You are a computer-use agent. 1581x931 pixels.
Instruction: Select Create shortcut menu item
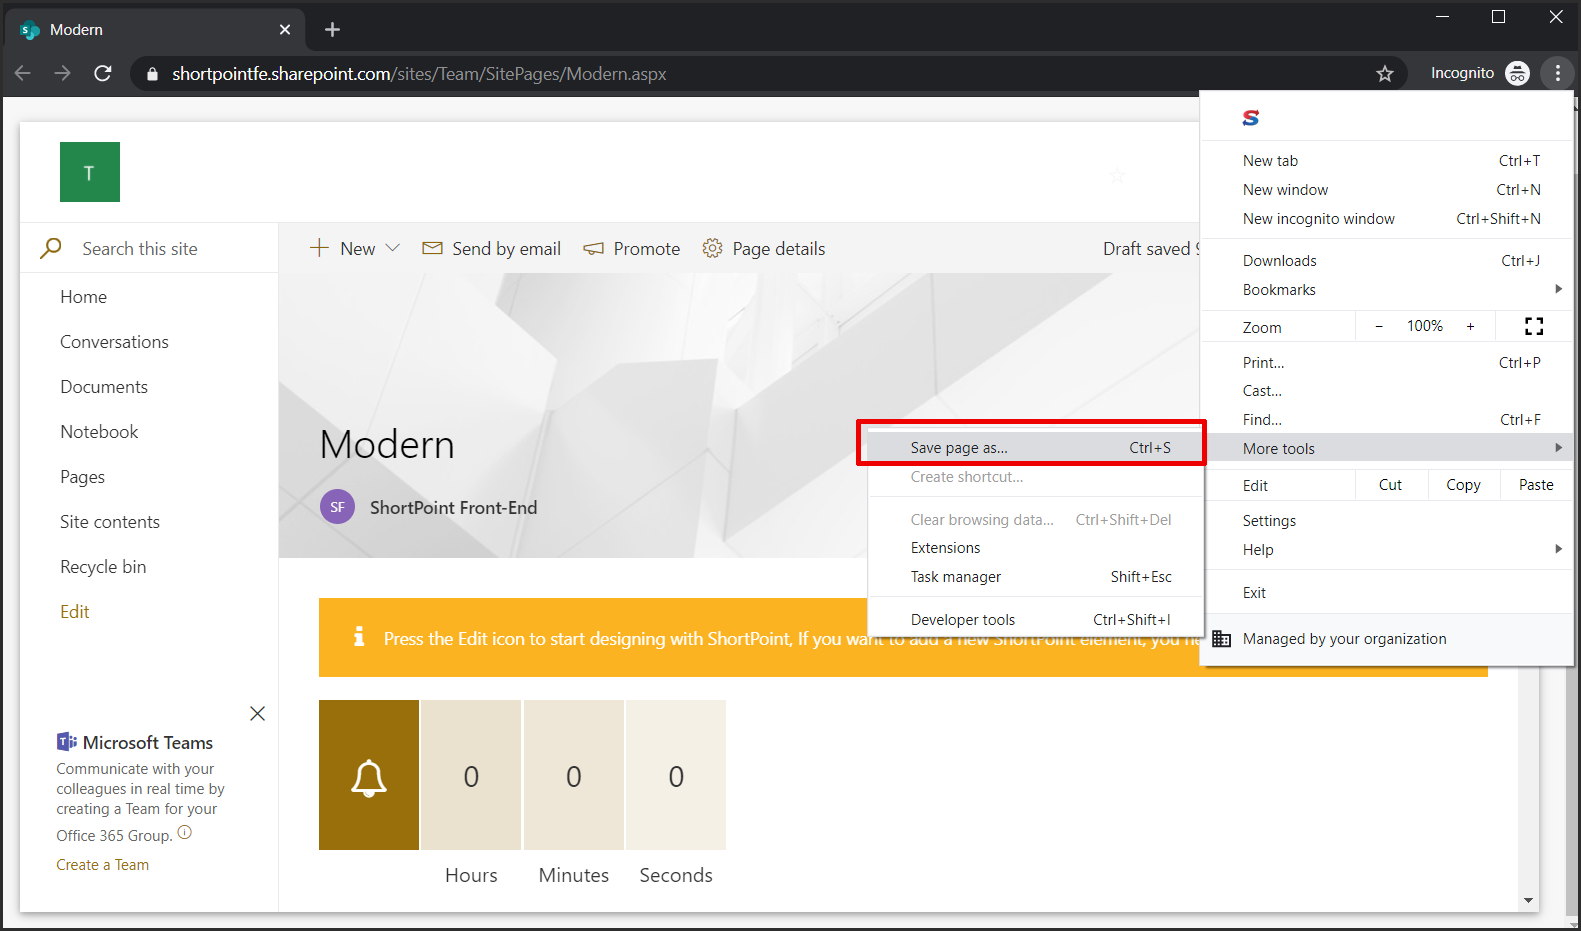pyautogui.click(x=1035, y=477)
